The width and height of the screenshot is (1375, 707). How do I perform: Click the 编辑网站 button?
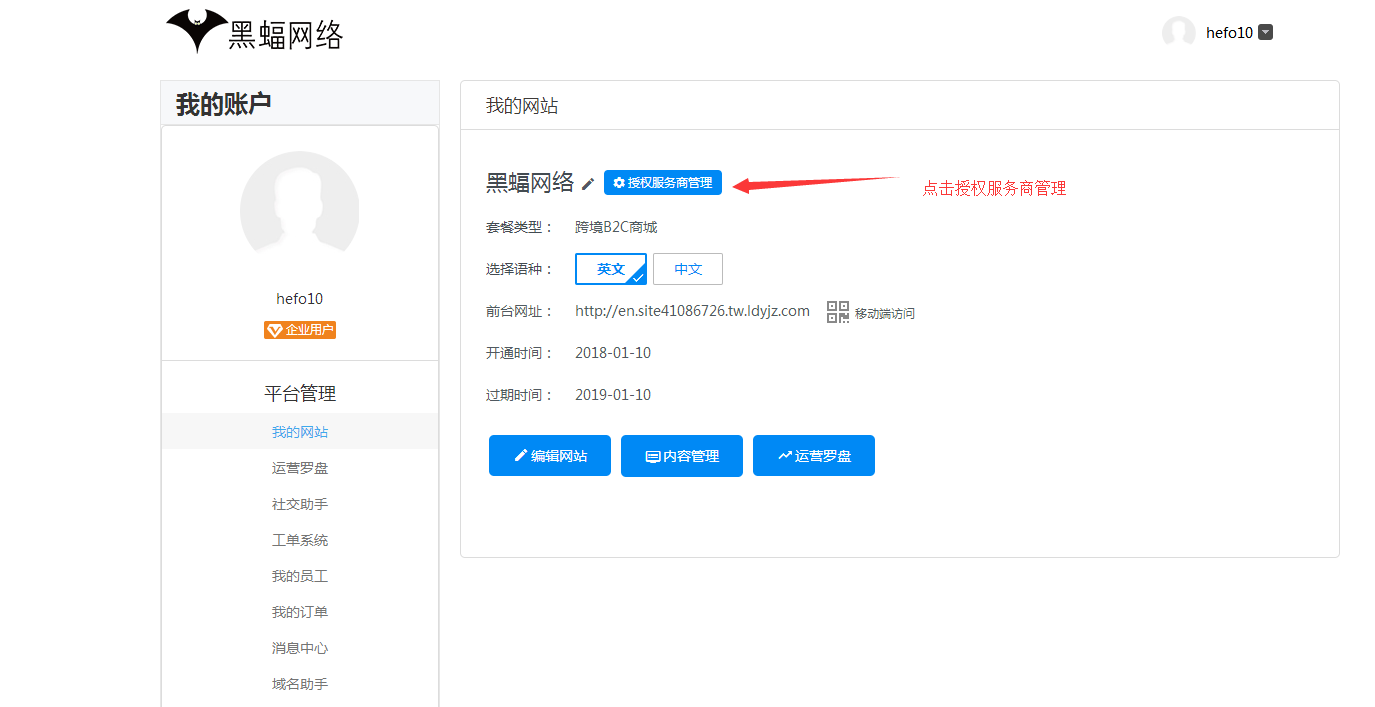[x=549, y=456]
